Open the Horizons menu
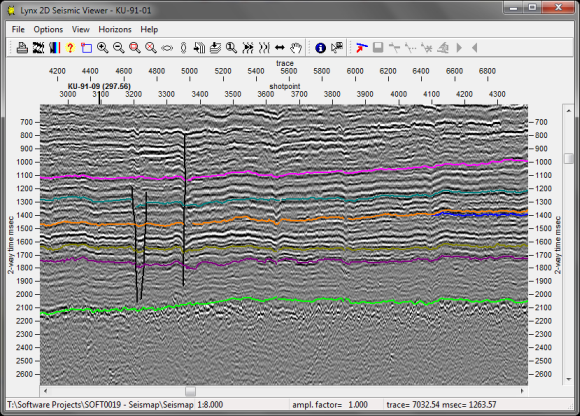 [115, 30]
